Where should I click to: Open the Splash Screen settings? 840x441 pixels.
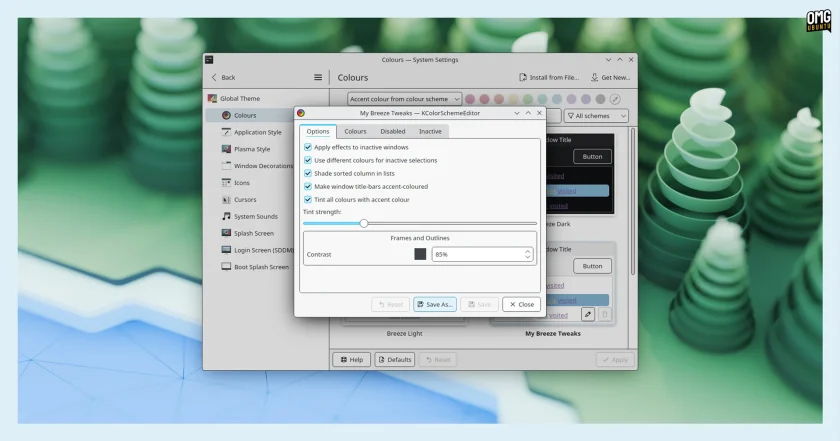[x=250, y=233]
